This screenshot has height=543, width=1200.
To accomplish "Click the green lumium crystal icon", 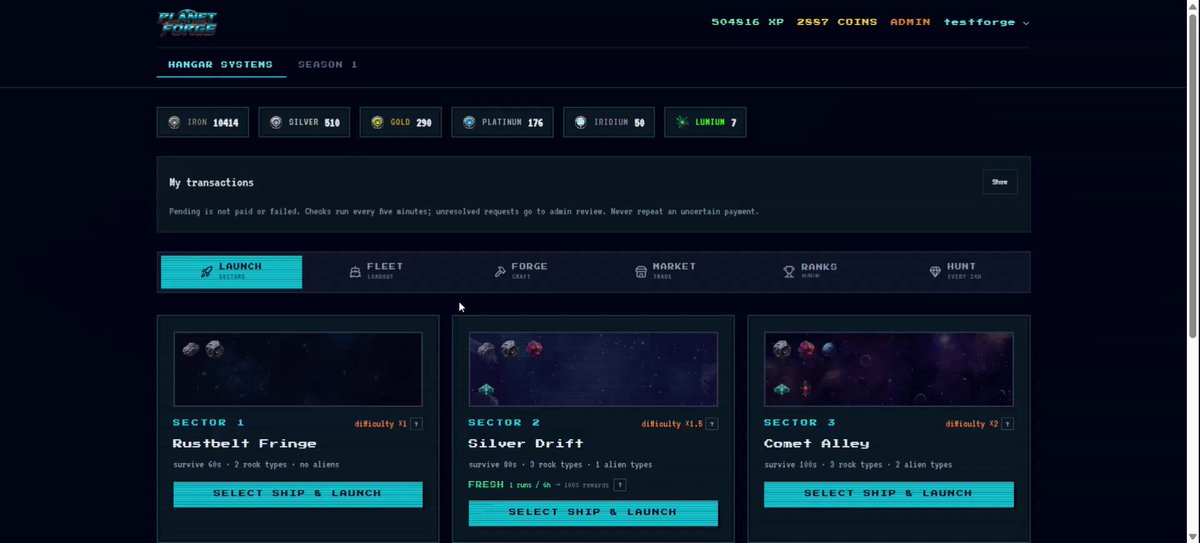I will click(x=682, y=122).
